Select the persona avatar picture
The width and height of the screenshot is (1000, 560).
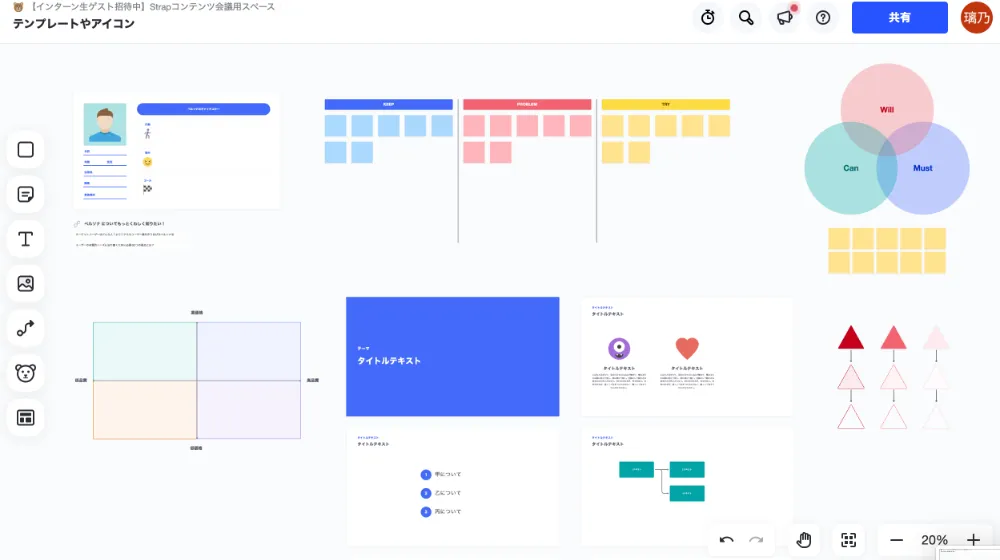[105, 124]
